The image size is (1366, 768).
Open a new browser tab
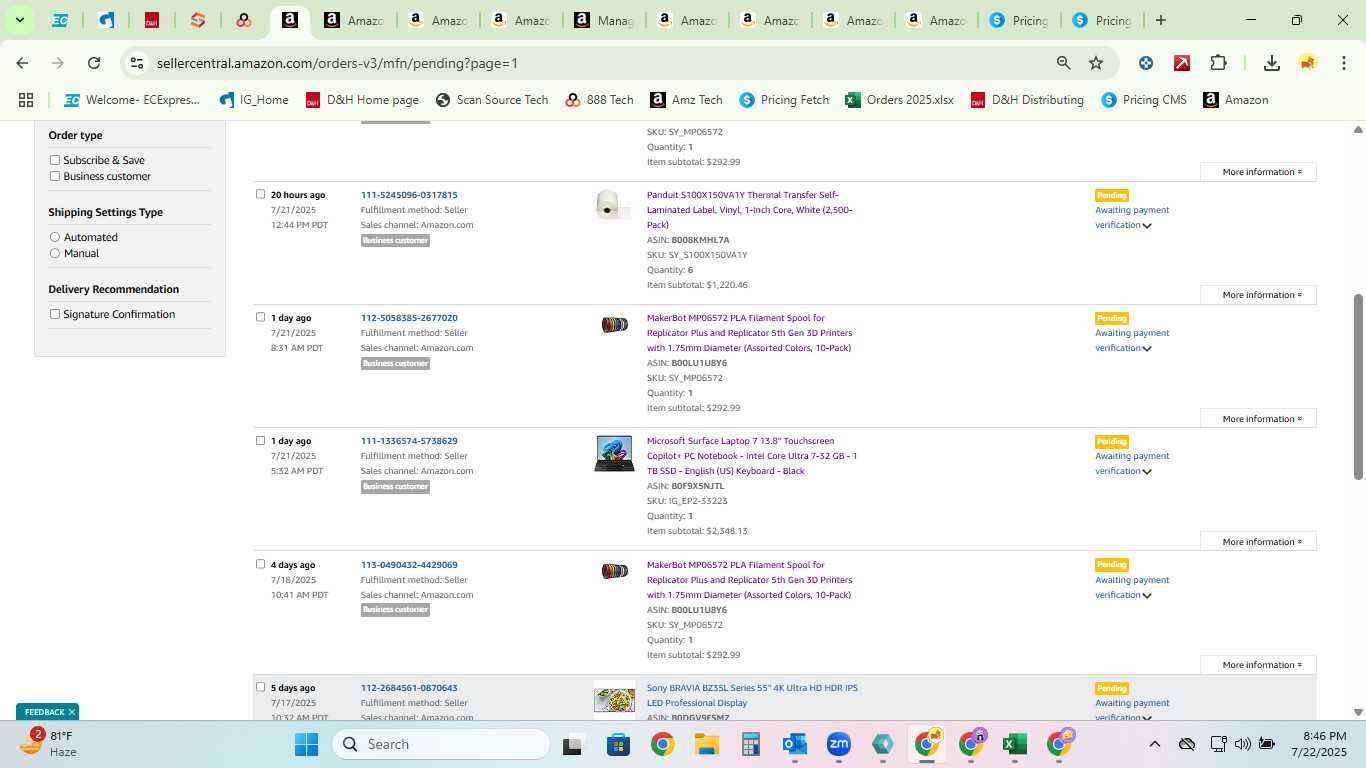(1160, 20)
